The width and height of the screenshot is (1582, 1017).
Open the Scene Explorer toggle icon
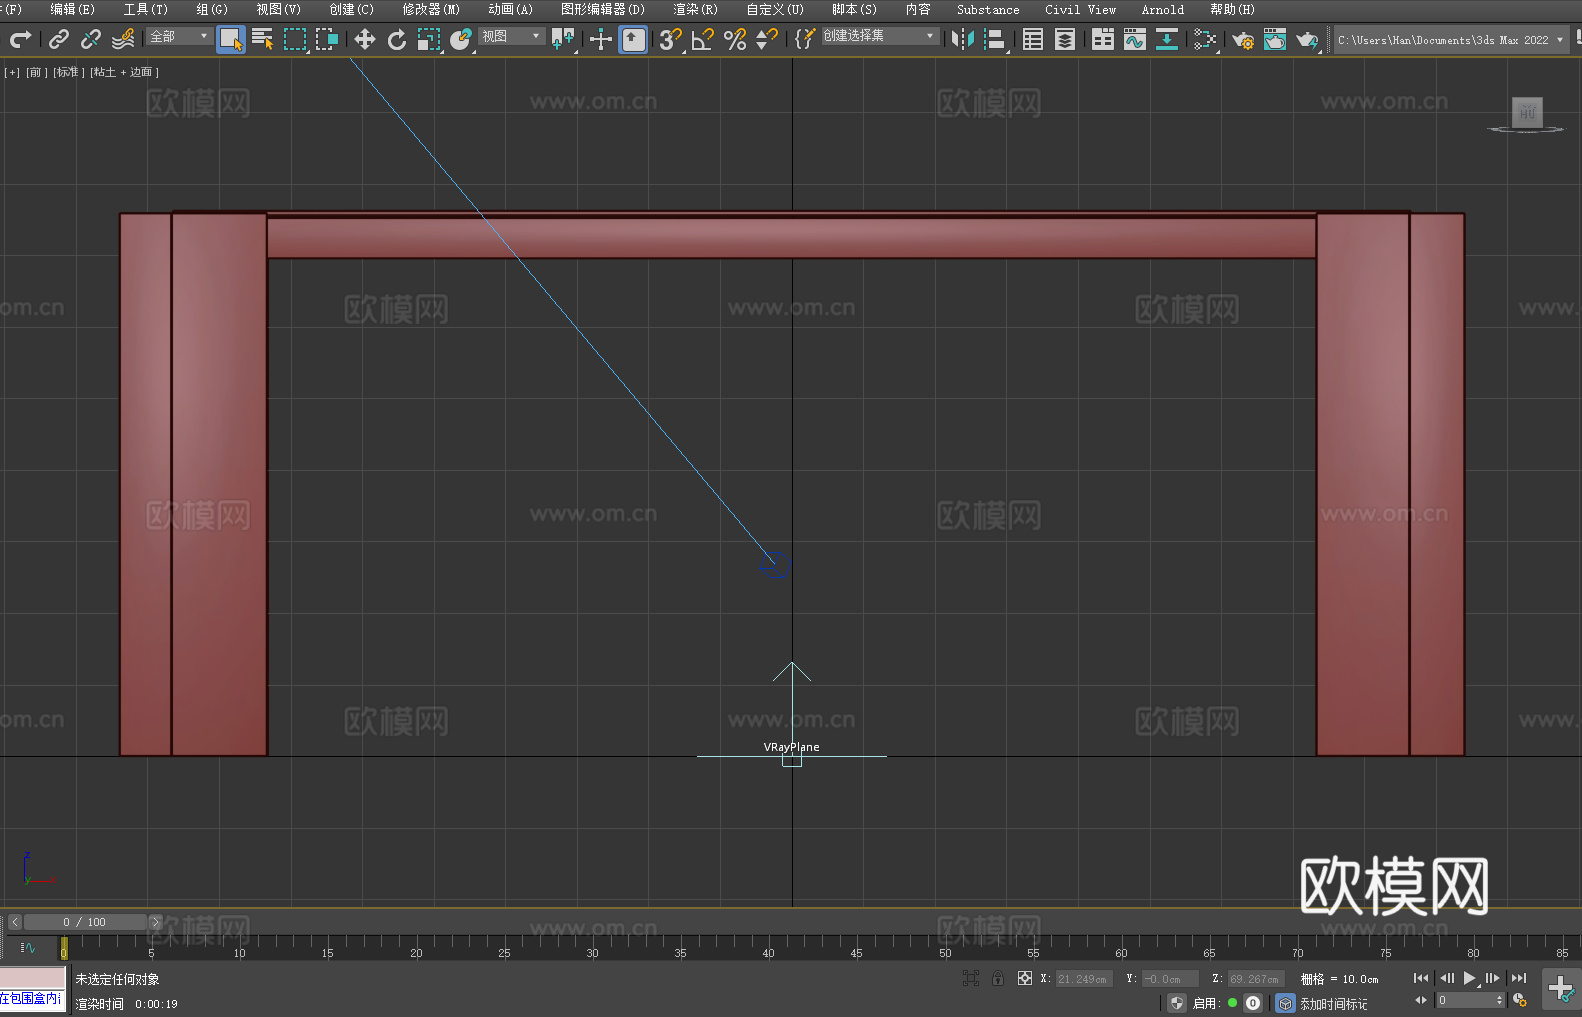(1033, 39)
